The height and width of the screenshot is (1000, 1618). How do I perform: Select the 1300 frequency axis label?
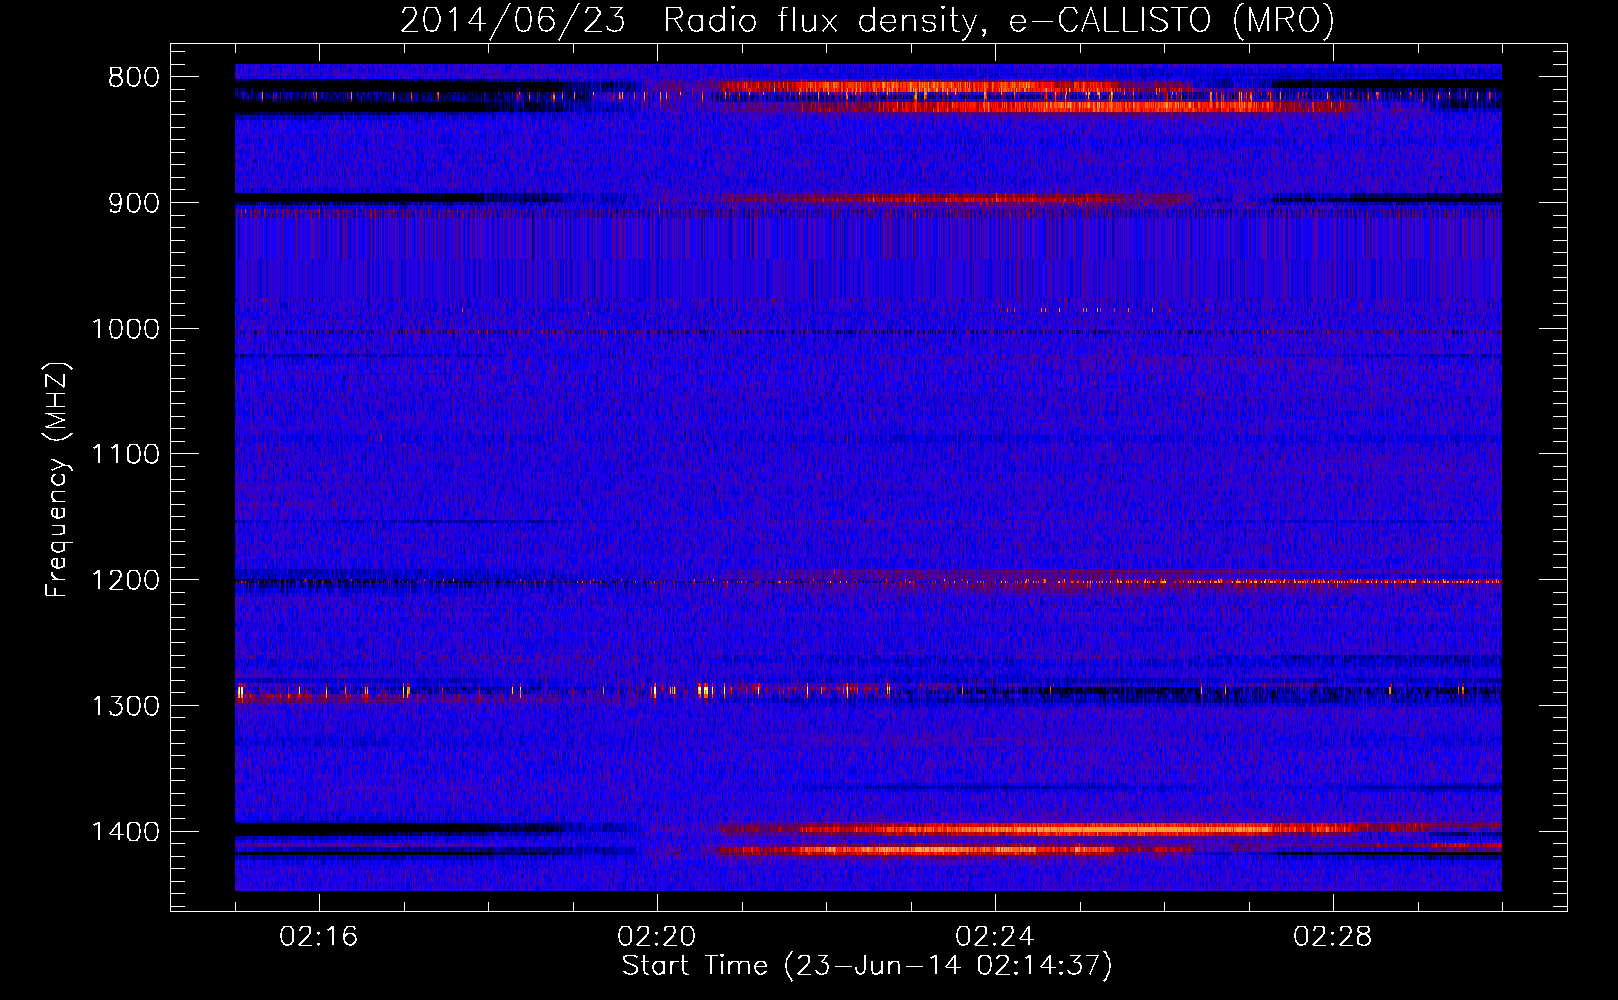point(125,707)
